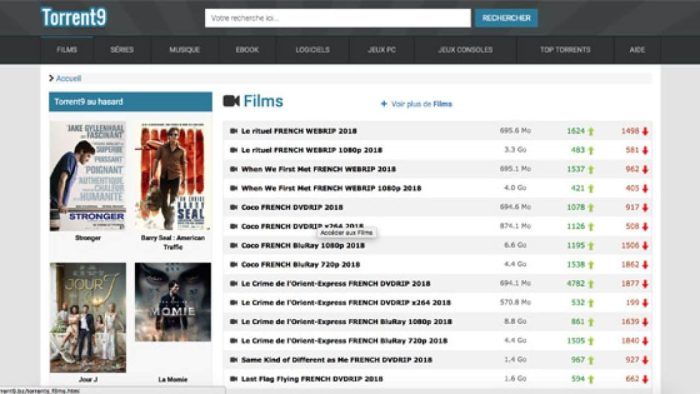This screenshot has width=700, height=394.
Task: Click 'Voir plus de Films' link
Action: (x=421, y=104)
